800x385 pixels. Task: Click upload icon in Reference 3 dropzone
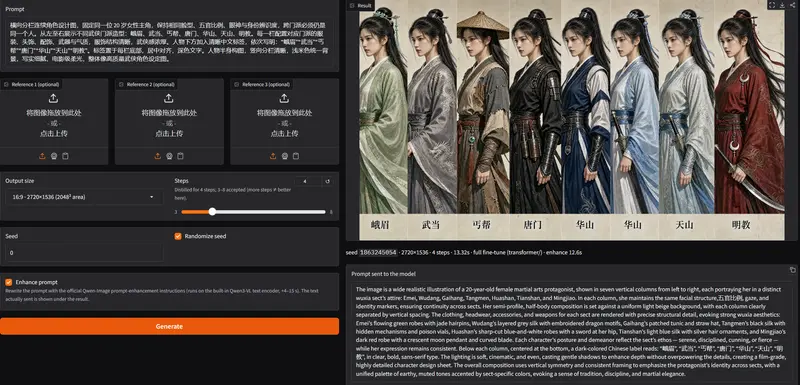pyautogui.click(x=284, y=98)
